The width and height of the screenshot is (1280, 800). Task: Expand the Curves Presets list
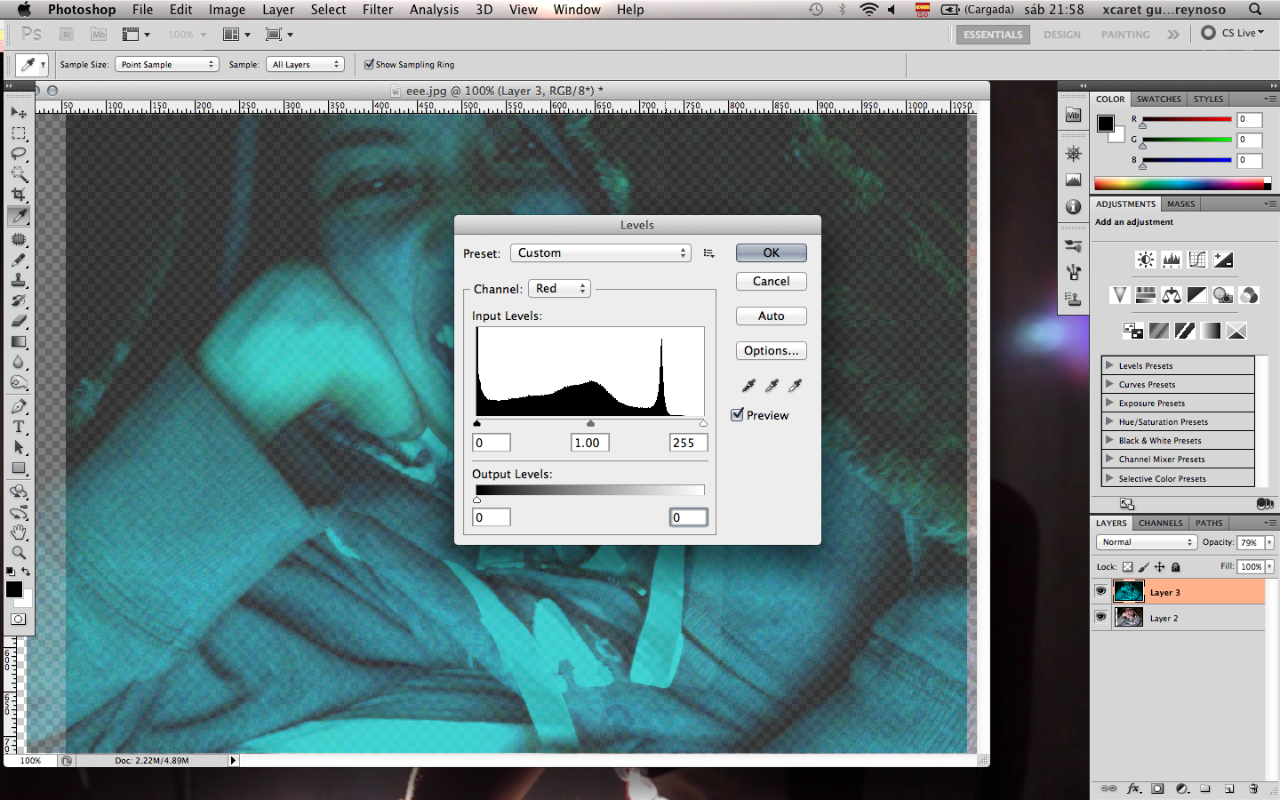tap(1109, 384)
